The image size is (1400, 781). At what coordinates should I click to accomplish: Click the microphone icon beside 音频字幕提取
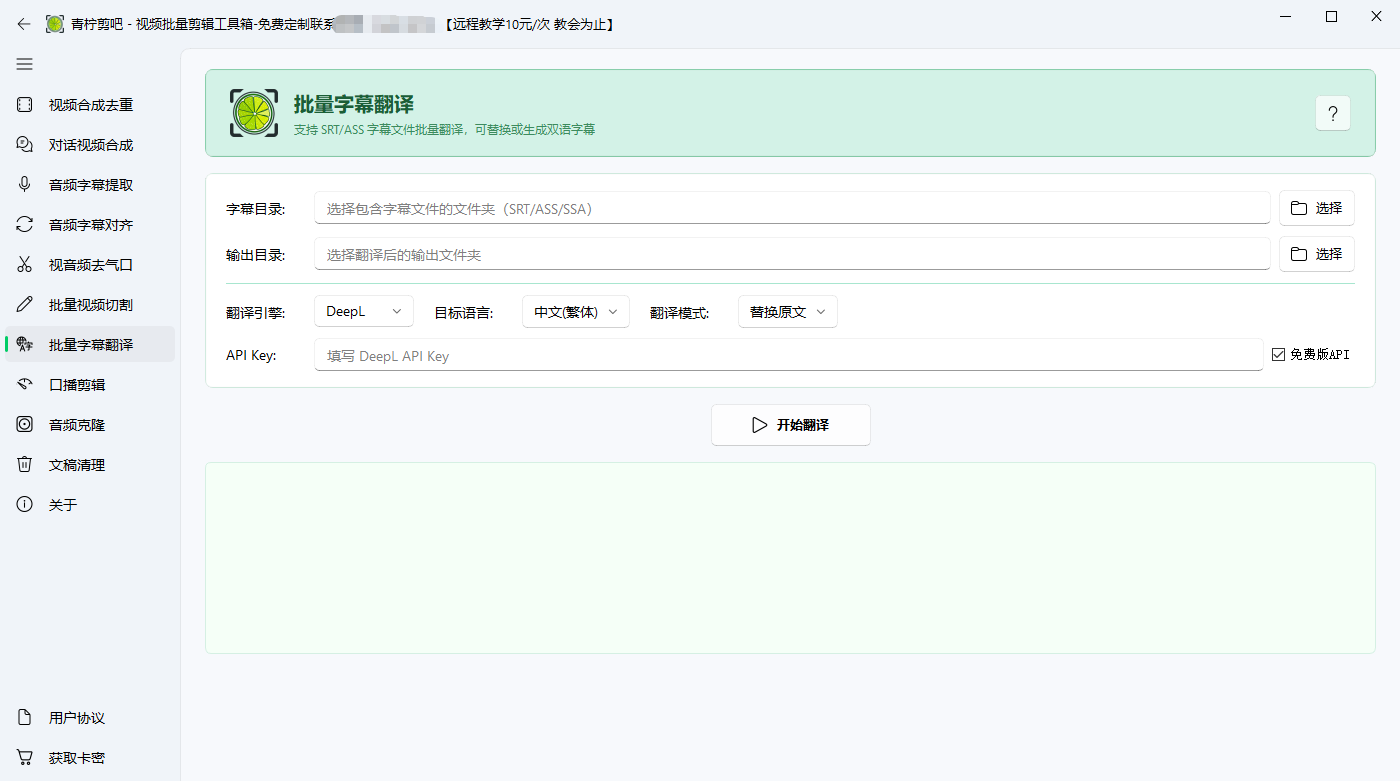coord(25,184)
